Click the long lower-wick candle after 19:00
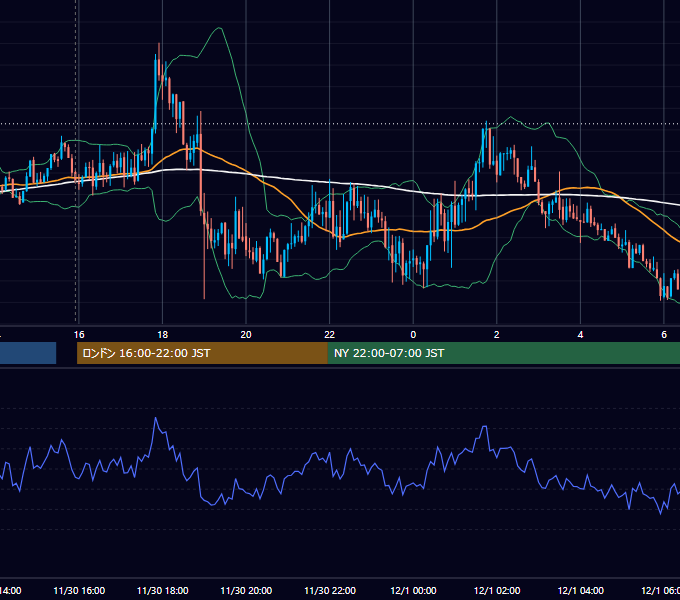 204,245
